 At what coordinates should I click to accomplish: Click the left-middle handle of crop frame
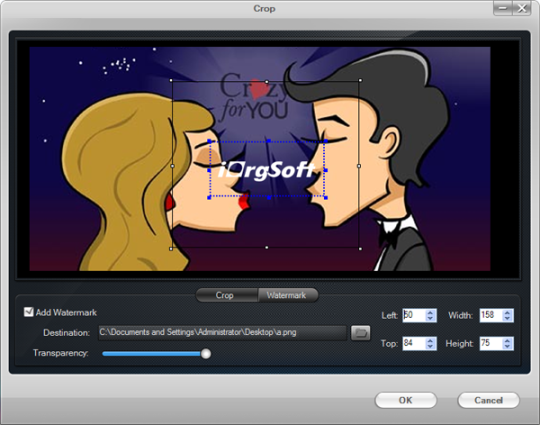(x=173, y=166)
